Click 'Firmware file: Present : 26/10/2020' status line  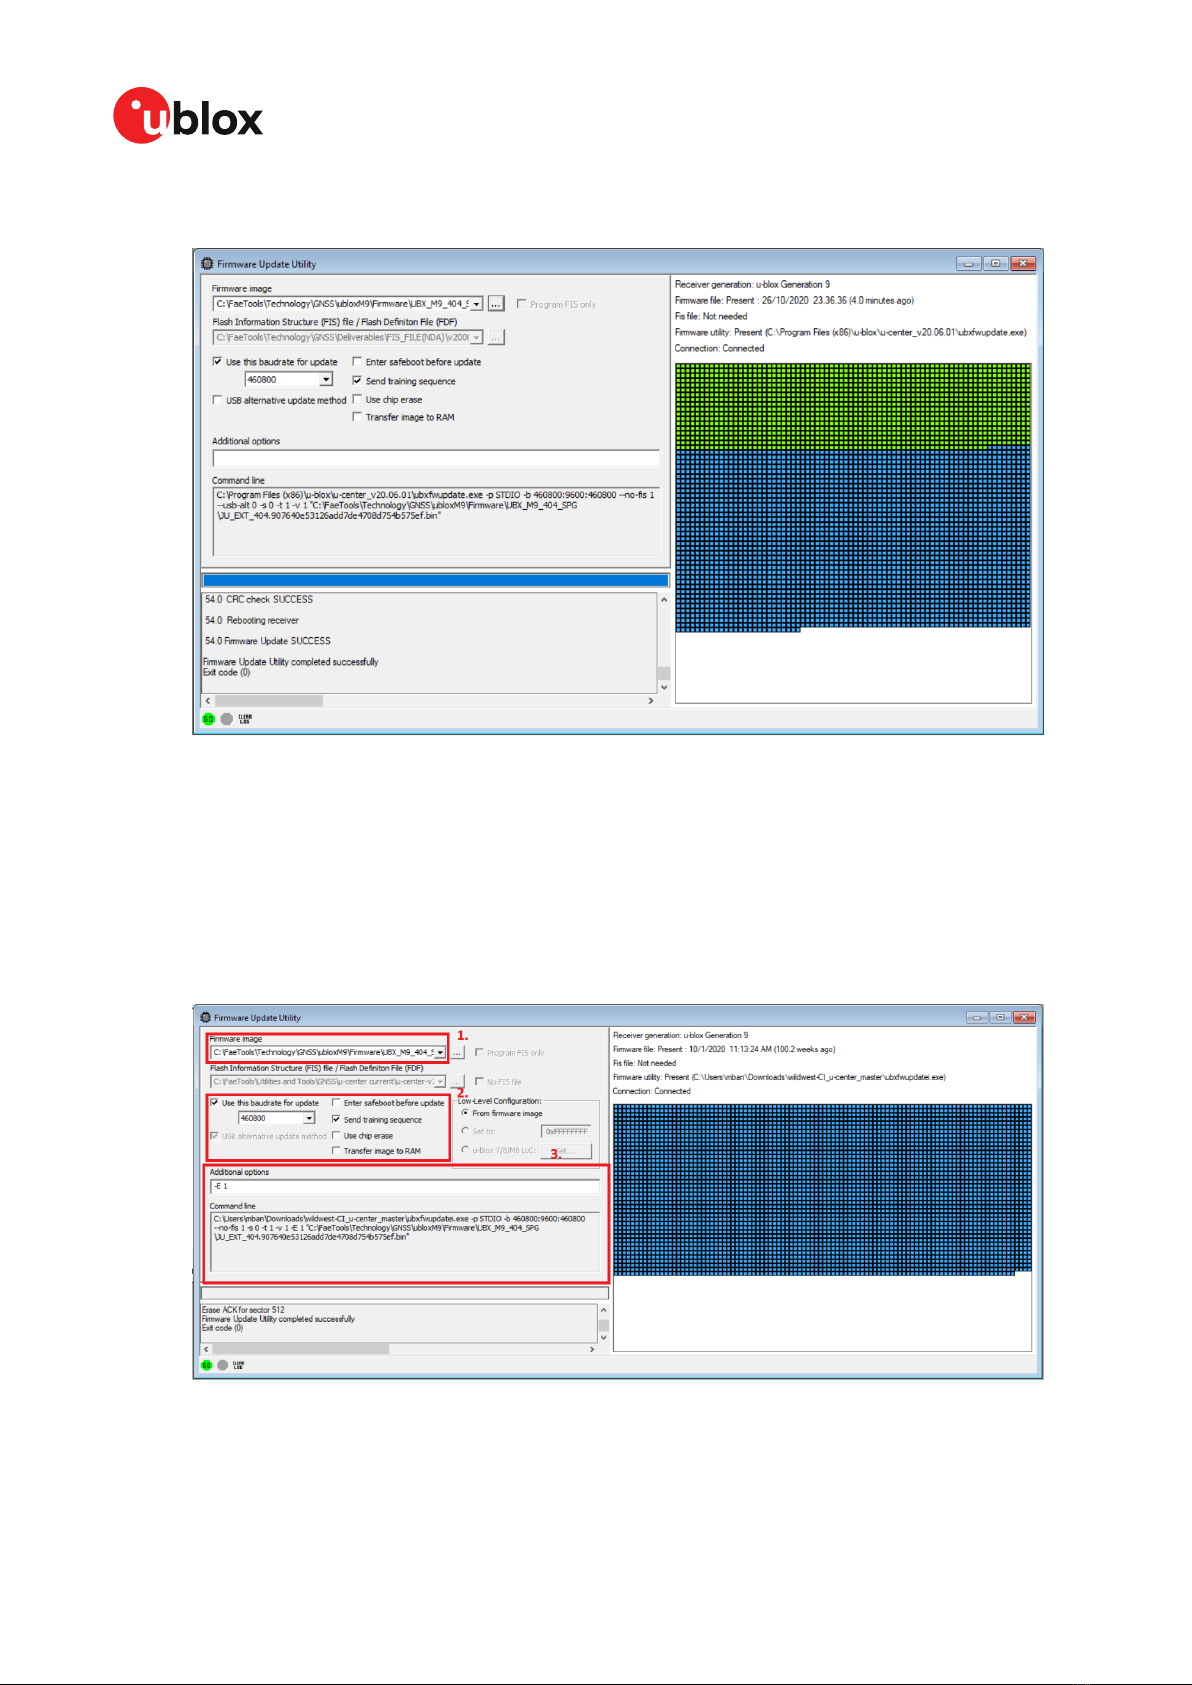tap(794, 301)
